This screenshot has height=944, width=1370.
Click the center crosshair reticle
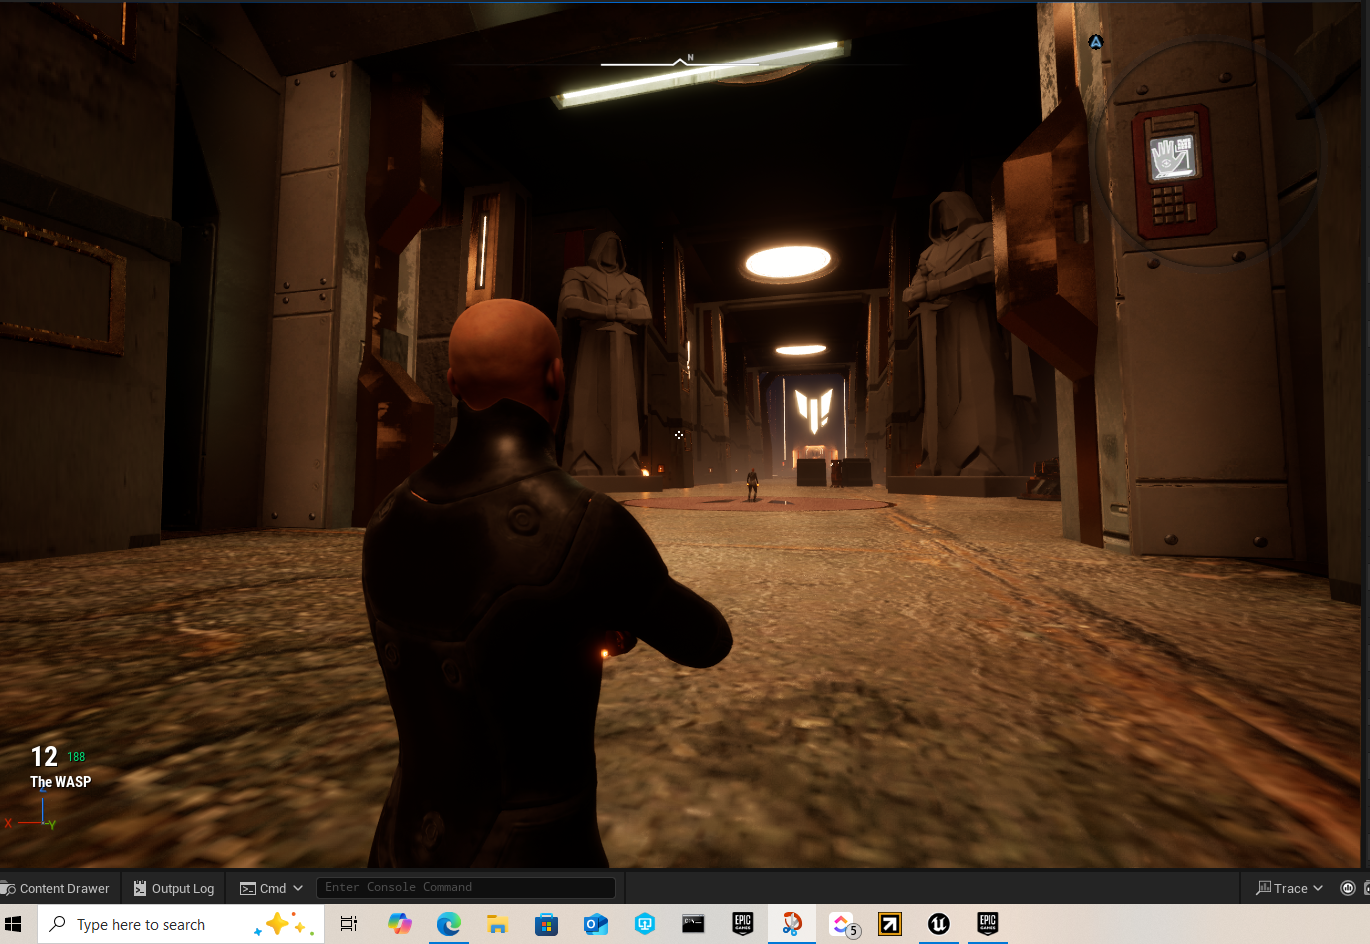pyautogui.click(x=679, y=435)
